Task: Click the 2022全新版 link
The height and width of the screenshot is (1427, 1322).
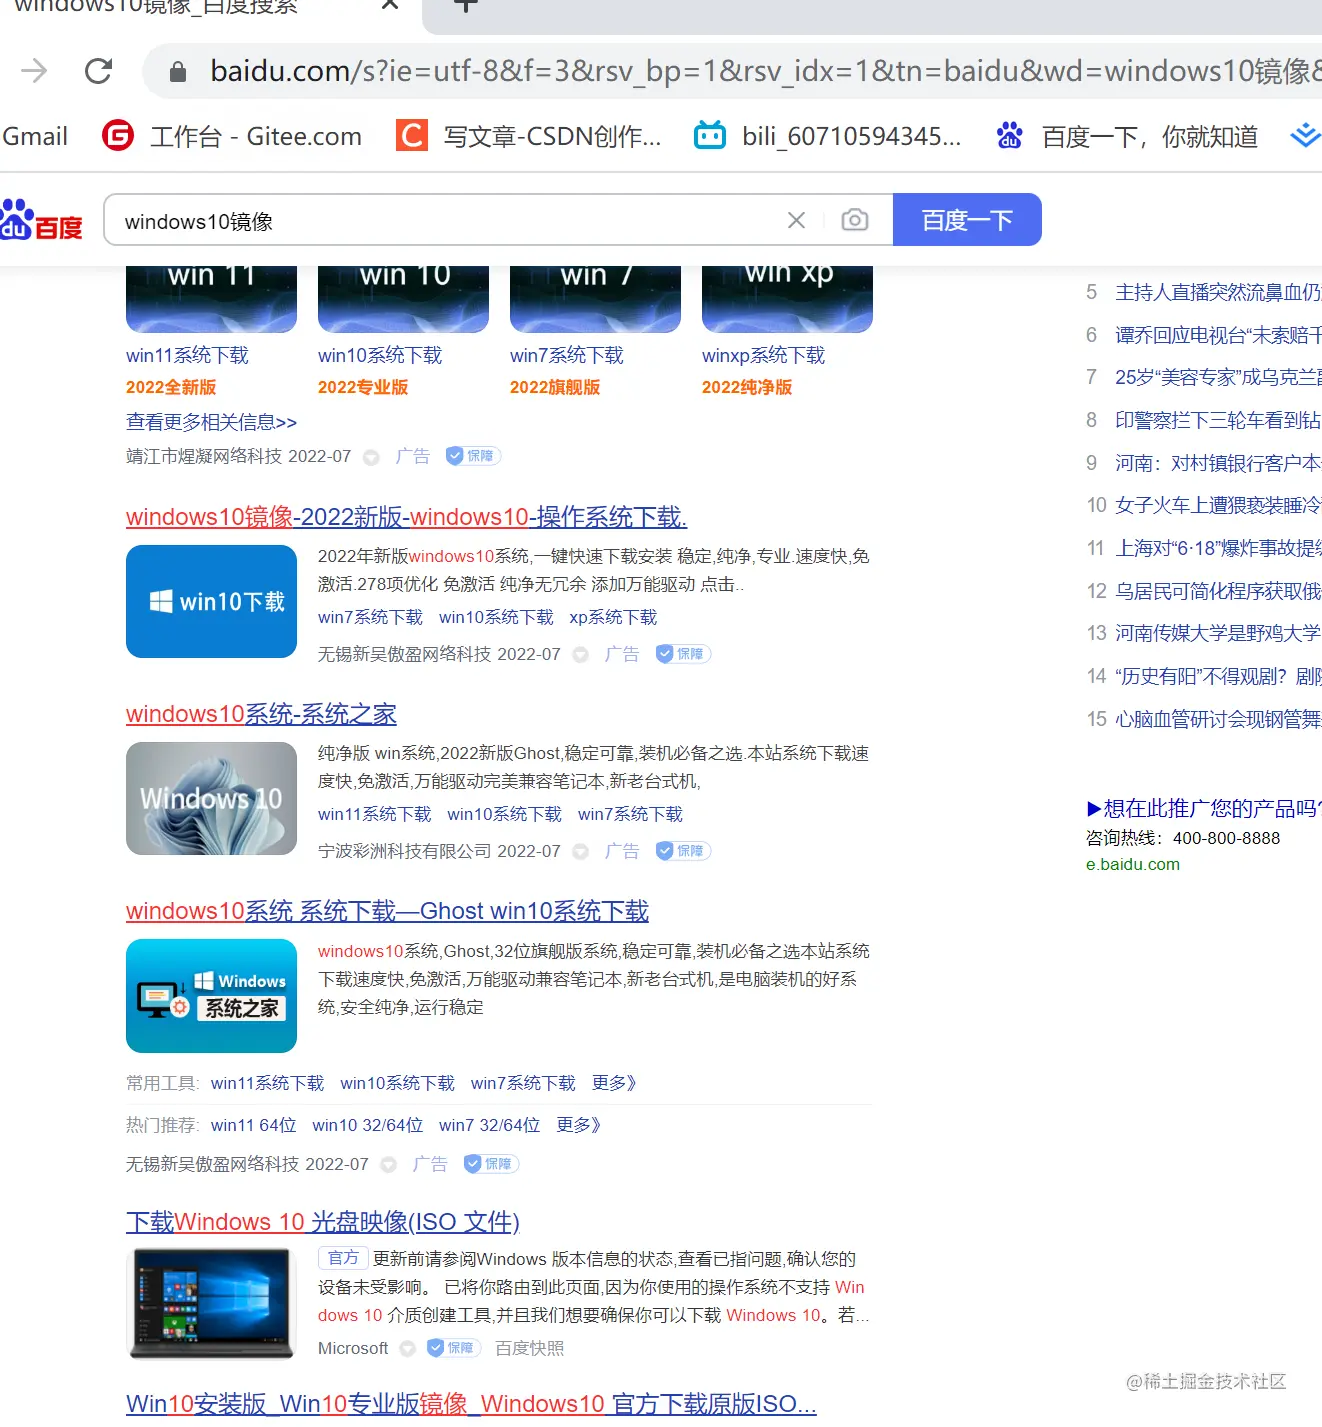Action: point(171,387)
